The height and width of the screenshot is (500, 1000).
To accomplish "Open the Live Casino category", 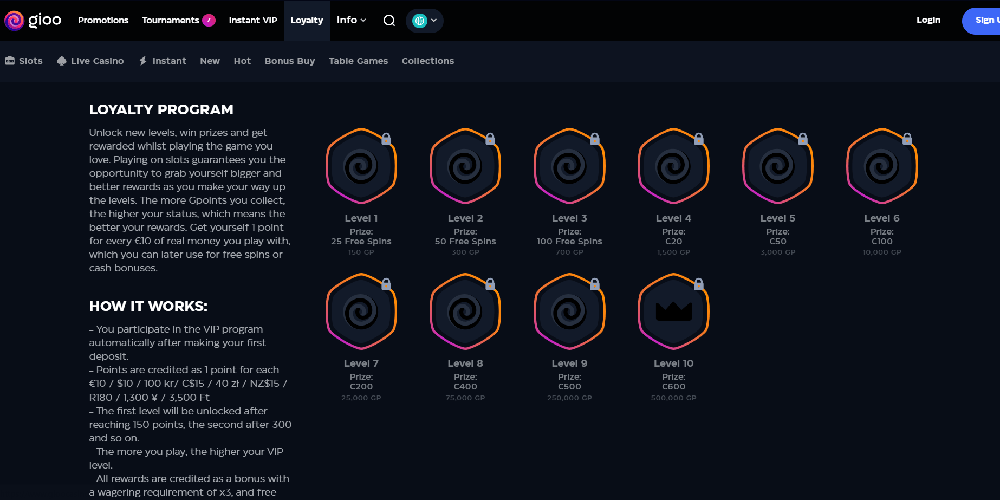I will pos(90,61).
